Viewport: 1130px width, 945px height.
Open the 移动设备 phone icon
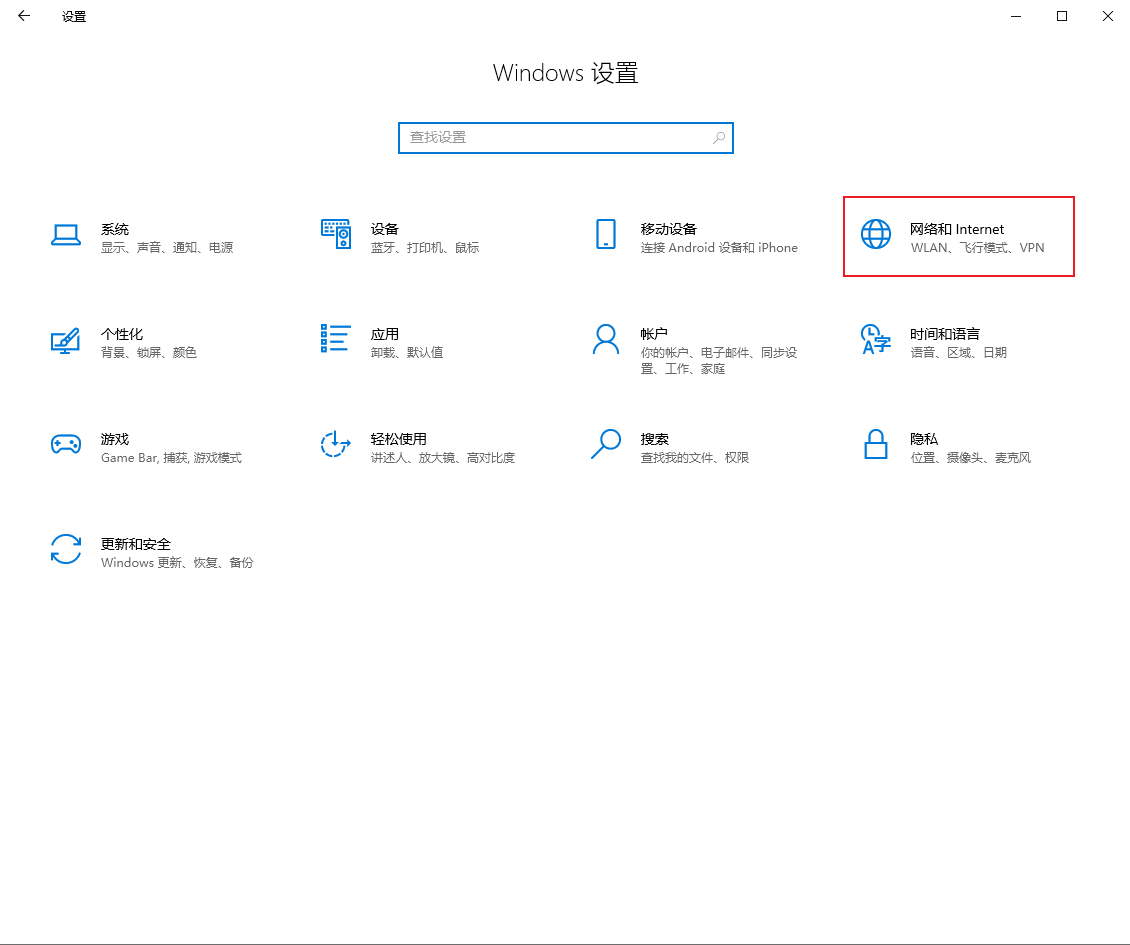pos(606,234)
